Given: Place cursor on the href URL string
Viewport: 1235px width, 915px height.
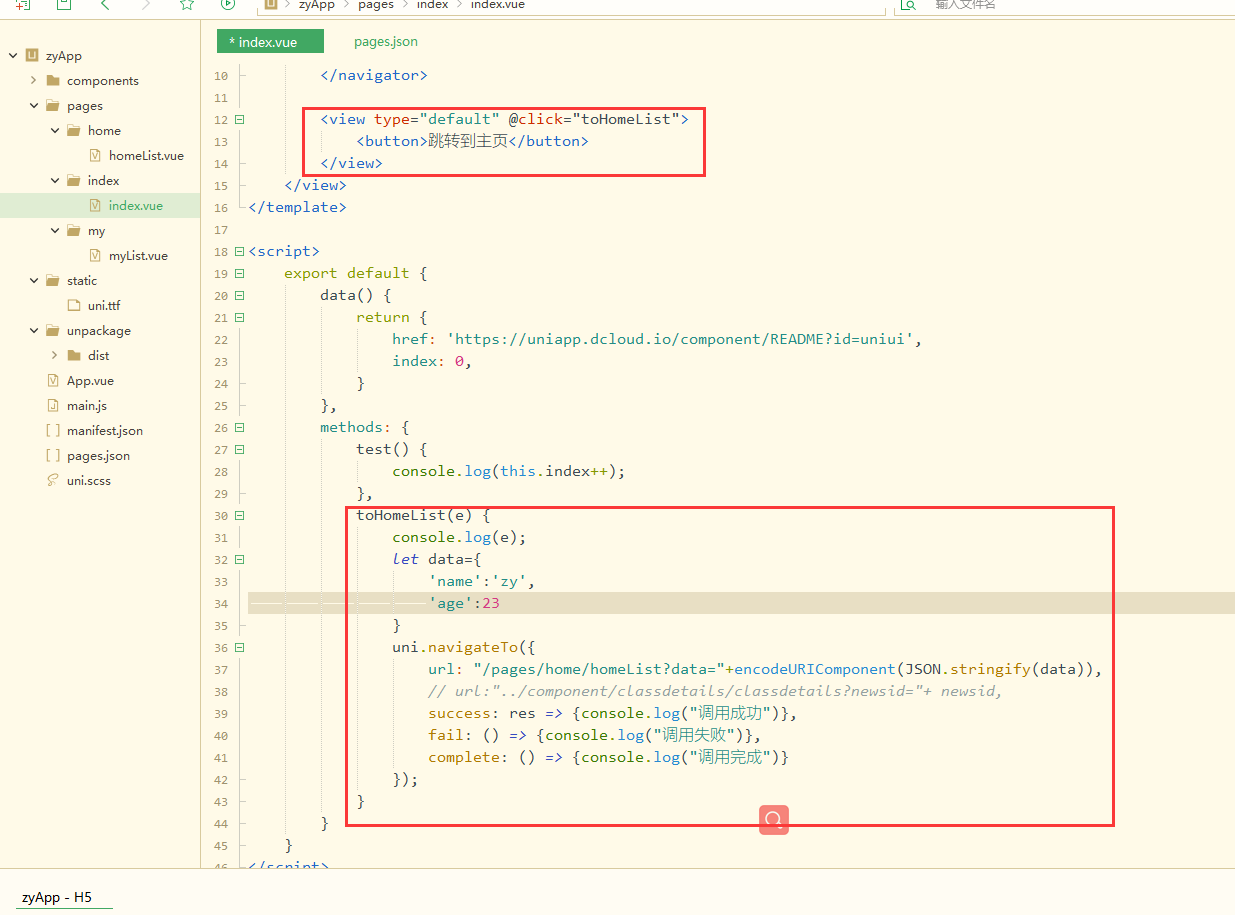Looking at the screenshot, I should pyautogui.click(x=682, y=339).
